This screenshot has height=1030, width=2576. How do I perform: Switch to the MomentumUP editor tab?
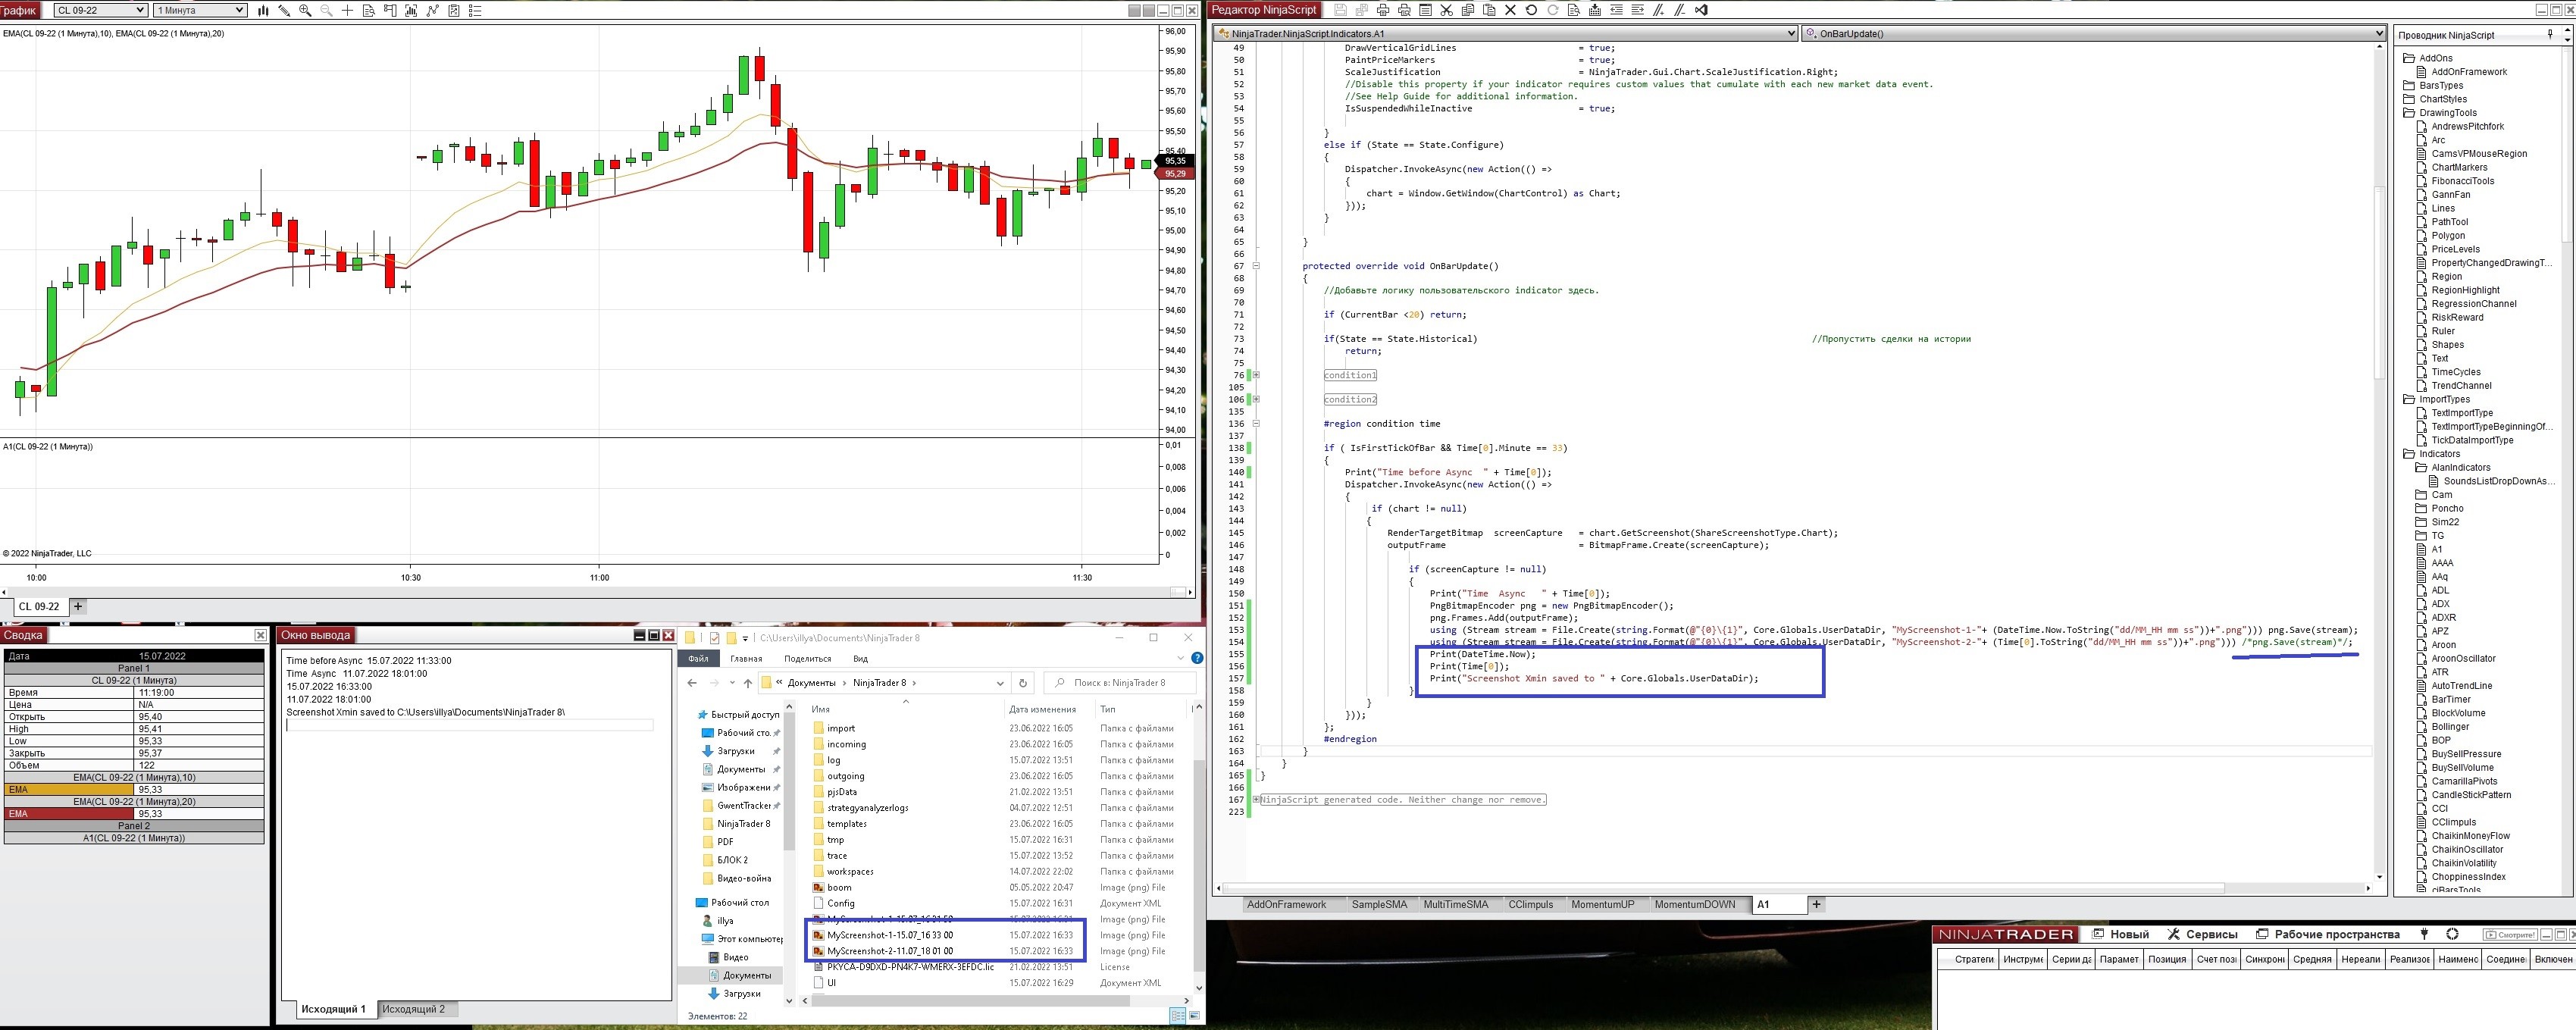1602,904
